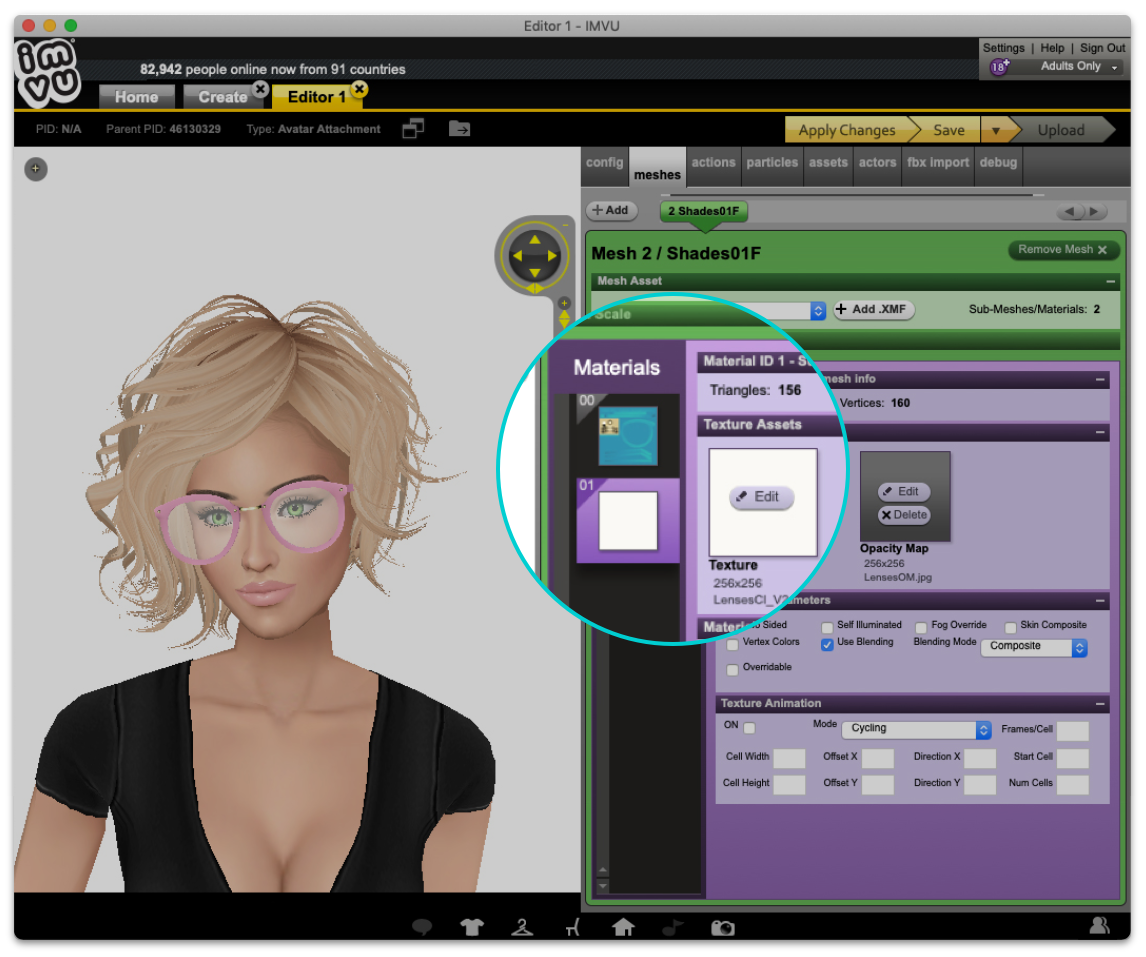The height and width of the screenshot is (957, 1146).
Task: Switch to the actors tab
Action: [877, 162]
